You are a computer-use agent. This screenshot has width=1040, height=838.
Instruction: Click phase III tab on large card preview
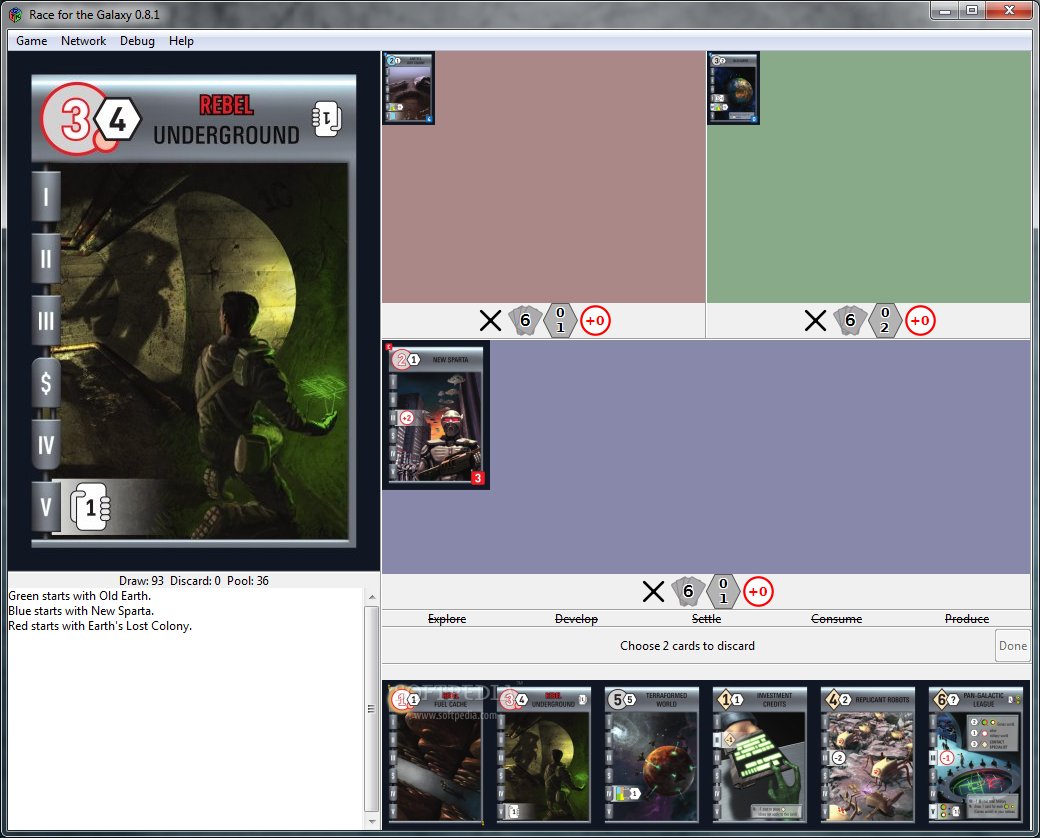[x=46, y=320]
